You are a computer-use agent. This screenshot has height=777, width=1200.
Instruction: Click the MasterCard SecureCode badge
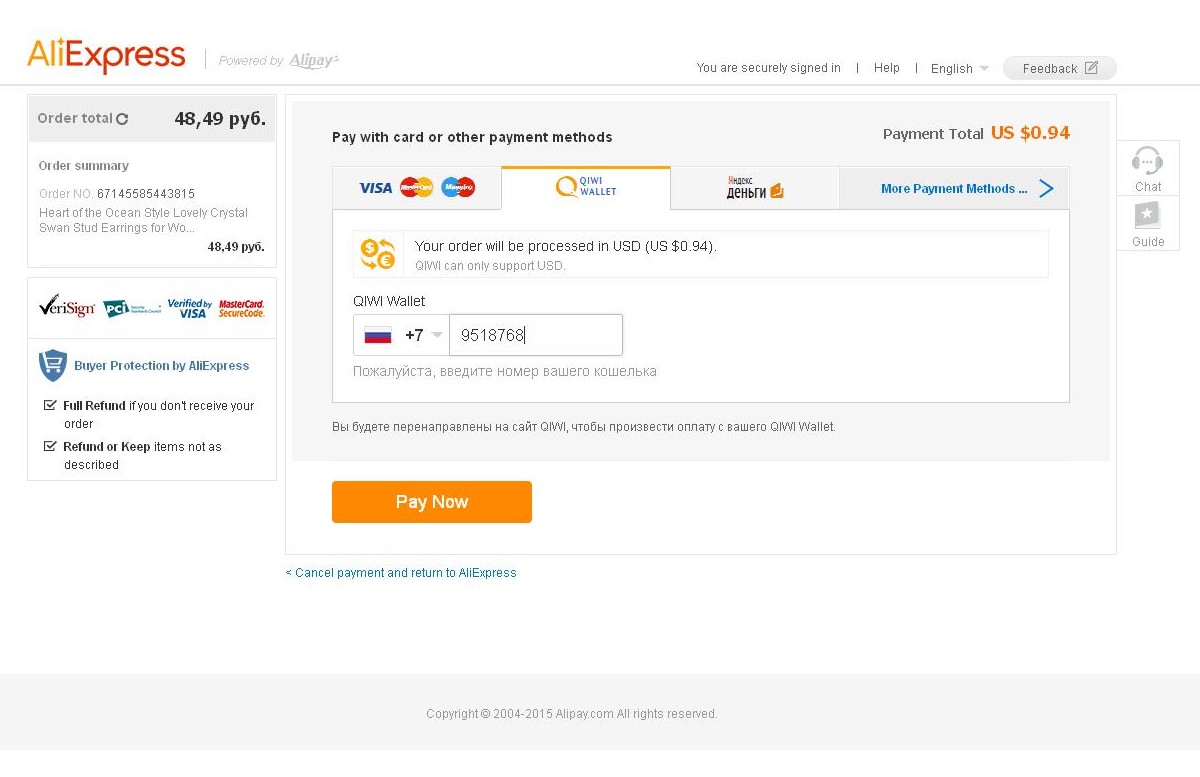241,308
